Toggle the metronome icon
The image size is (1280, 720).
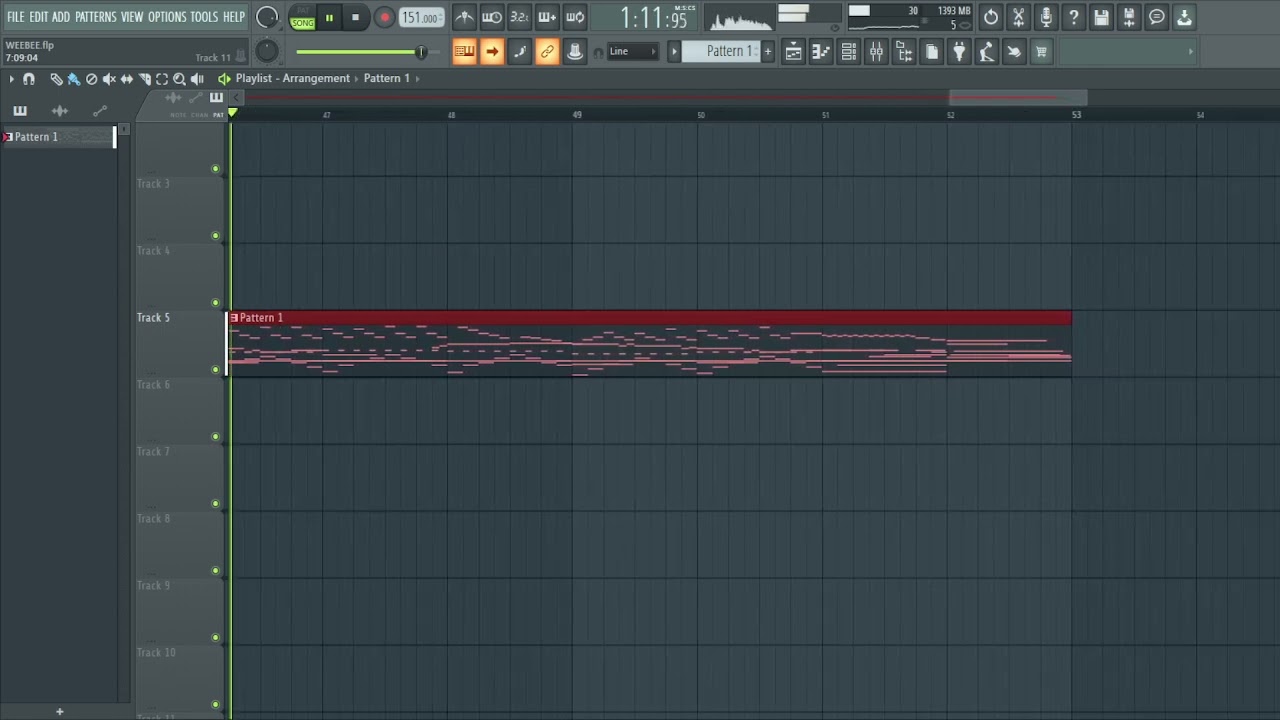464,17
